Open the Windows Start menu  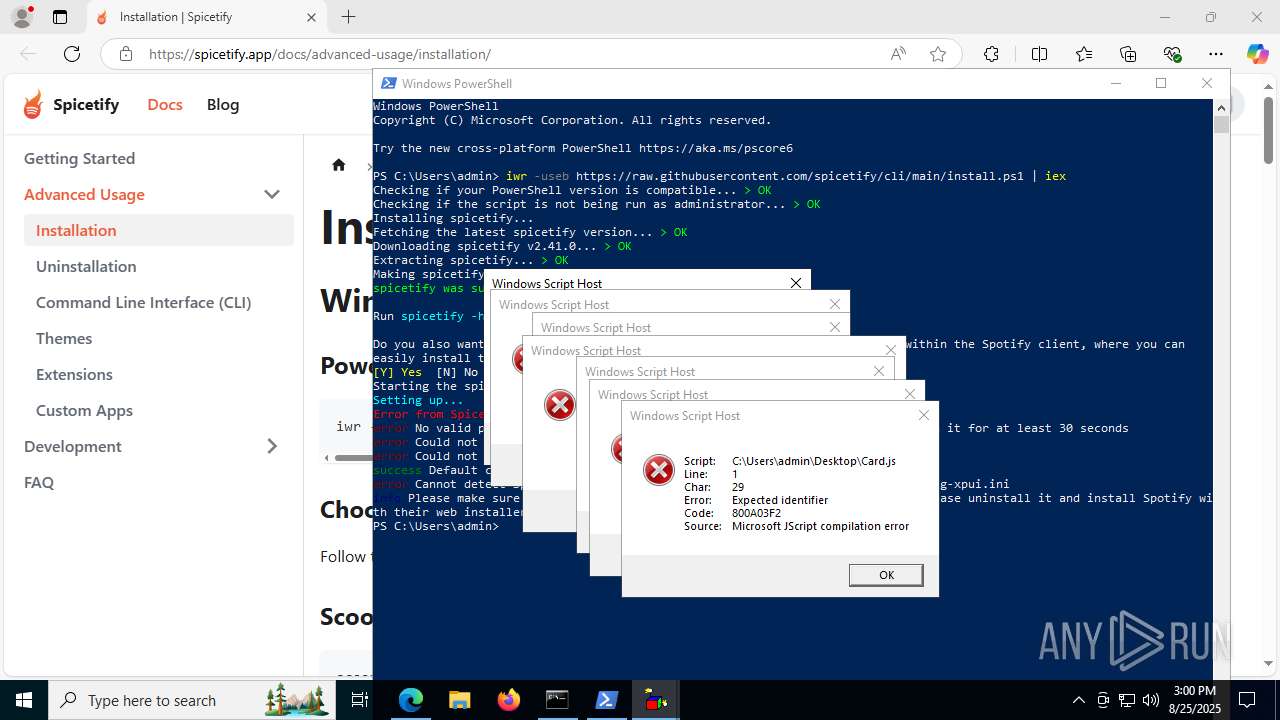[x=24, y=700]
